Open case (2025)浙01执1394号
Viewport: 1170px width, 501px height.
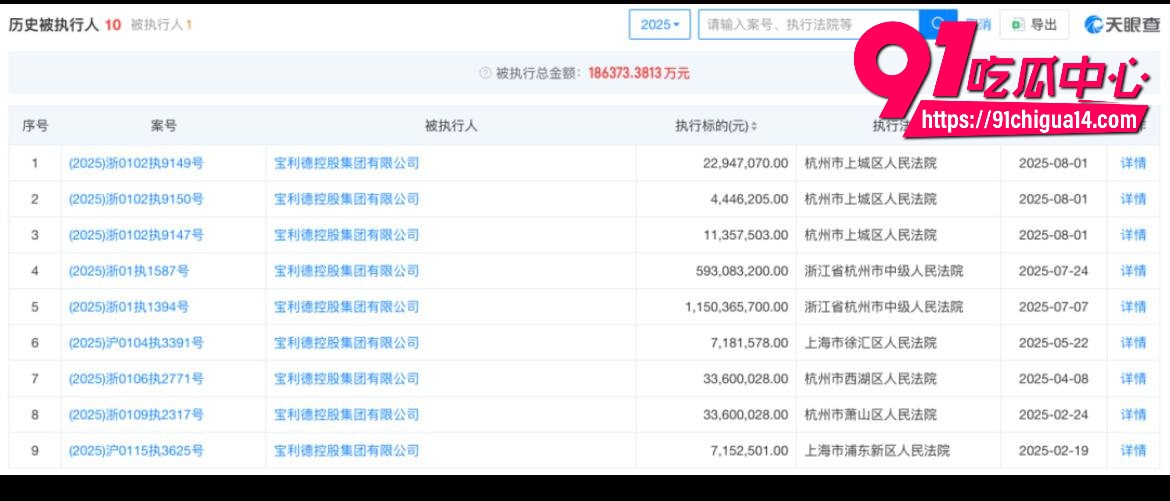click(x=128, y=306)
